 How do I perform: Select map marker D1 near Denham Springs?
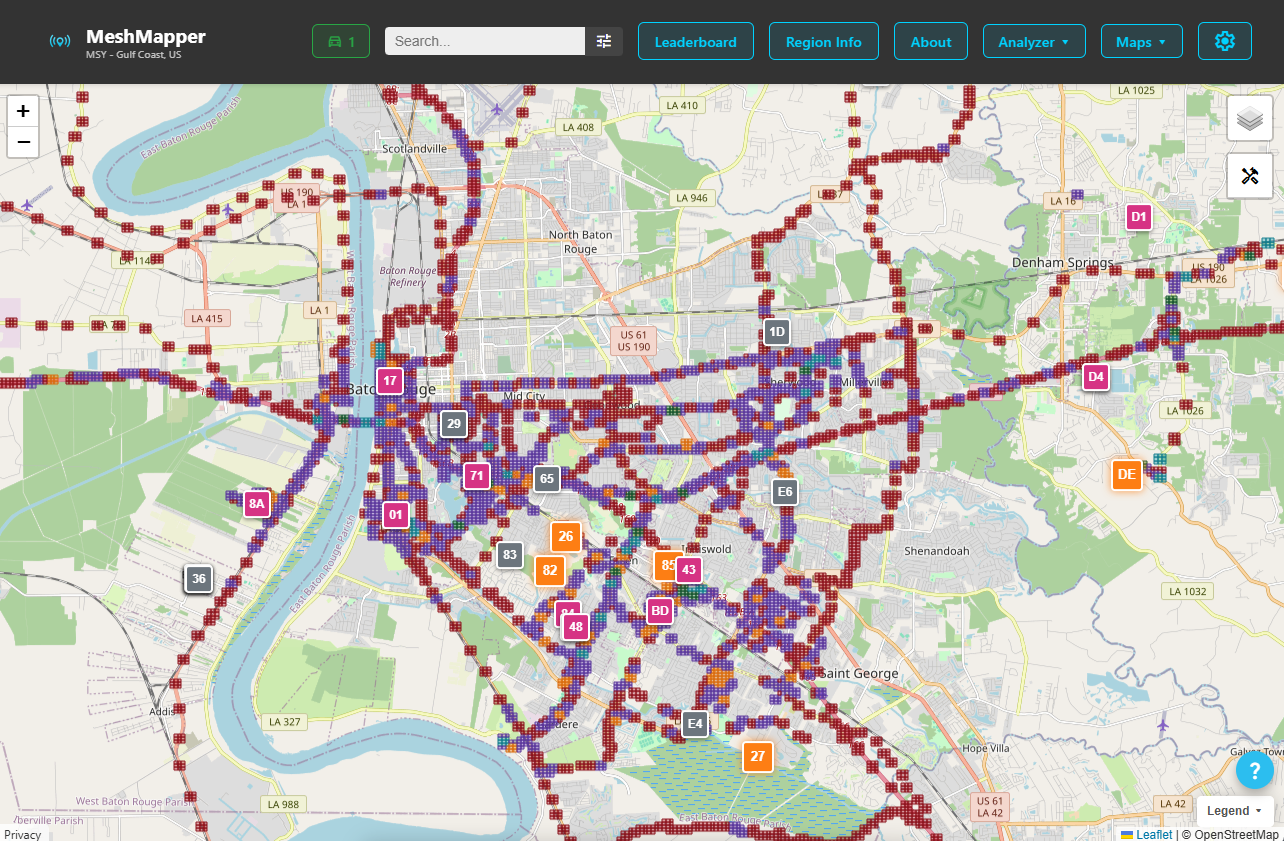[1138, 216]
